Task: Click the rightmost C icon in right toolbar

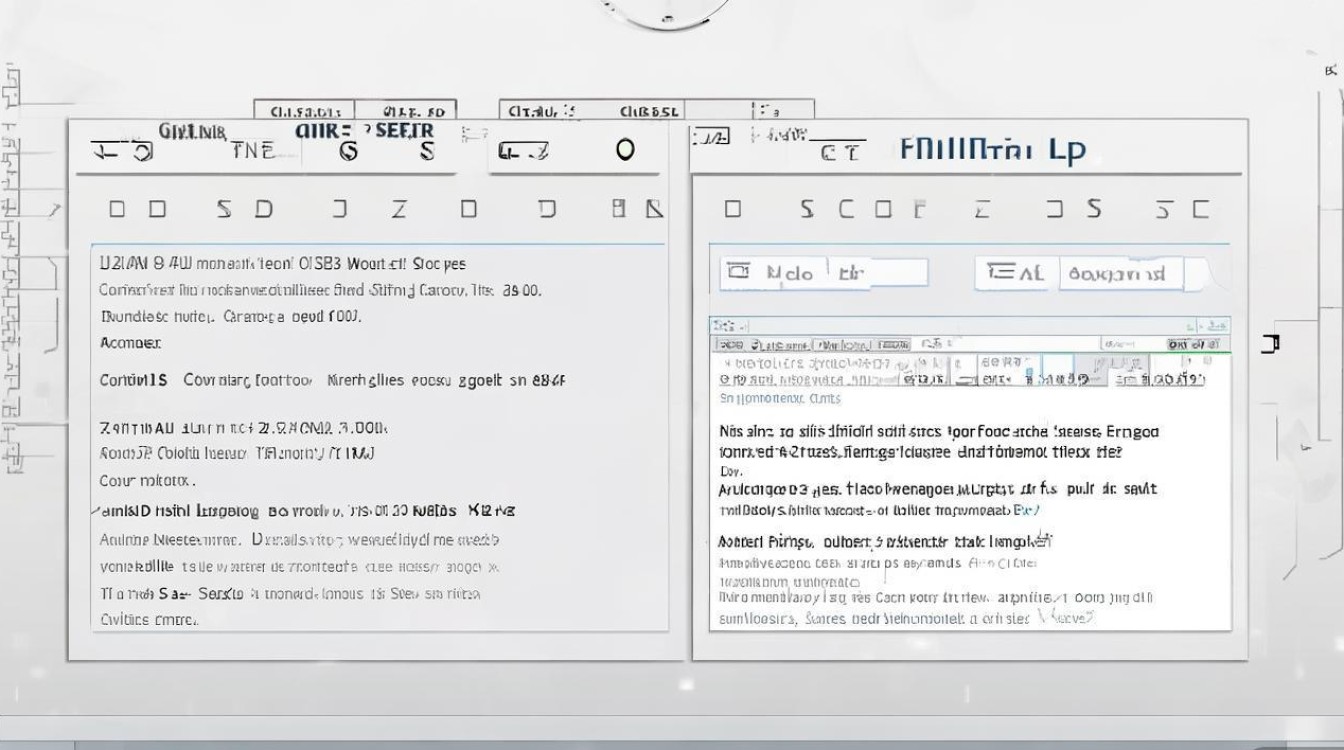Action: click(1200, 209)
